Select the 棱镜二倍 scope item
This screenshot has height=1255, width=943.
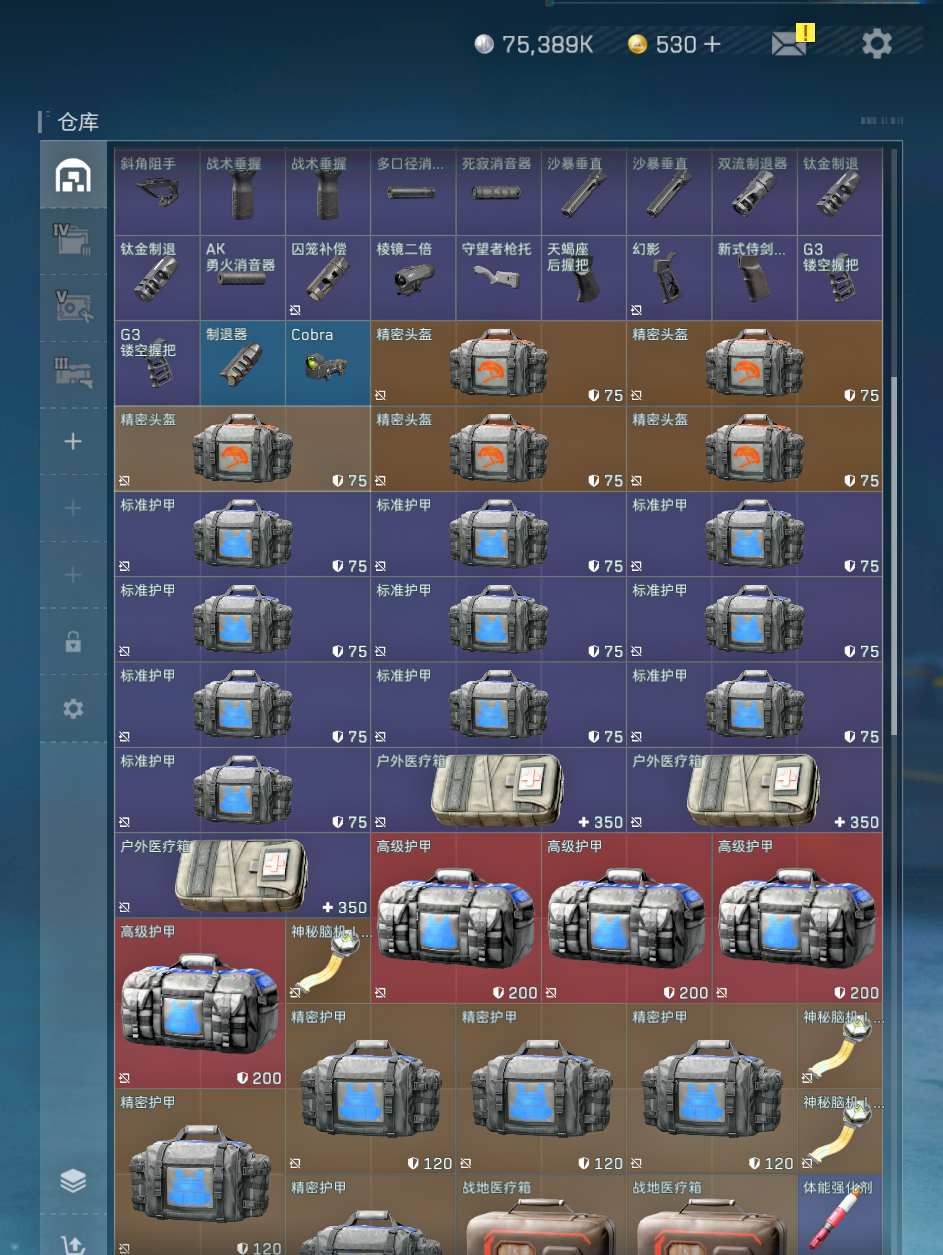[413, 277]
